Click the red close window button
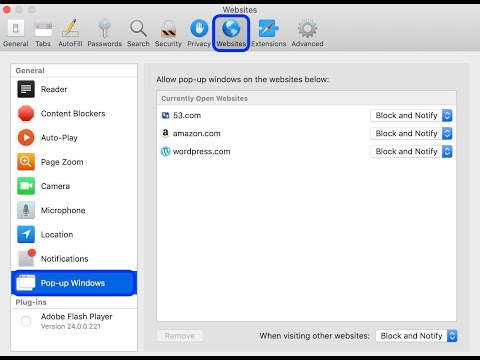This screenshot has height=360, width=480. (x=7, y=10)
